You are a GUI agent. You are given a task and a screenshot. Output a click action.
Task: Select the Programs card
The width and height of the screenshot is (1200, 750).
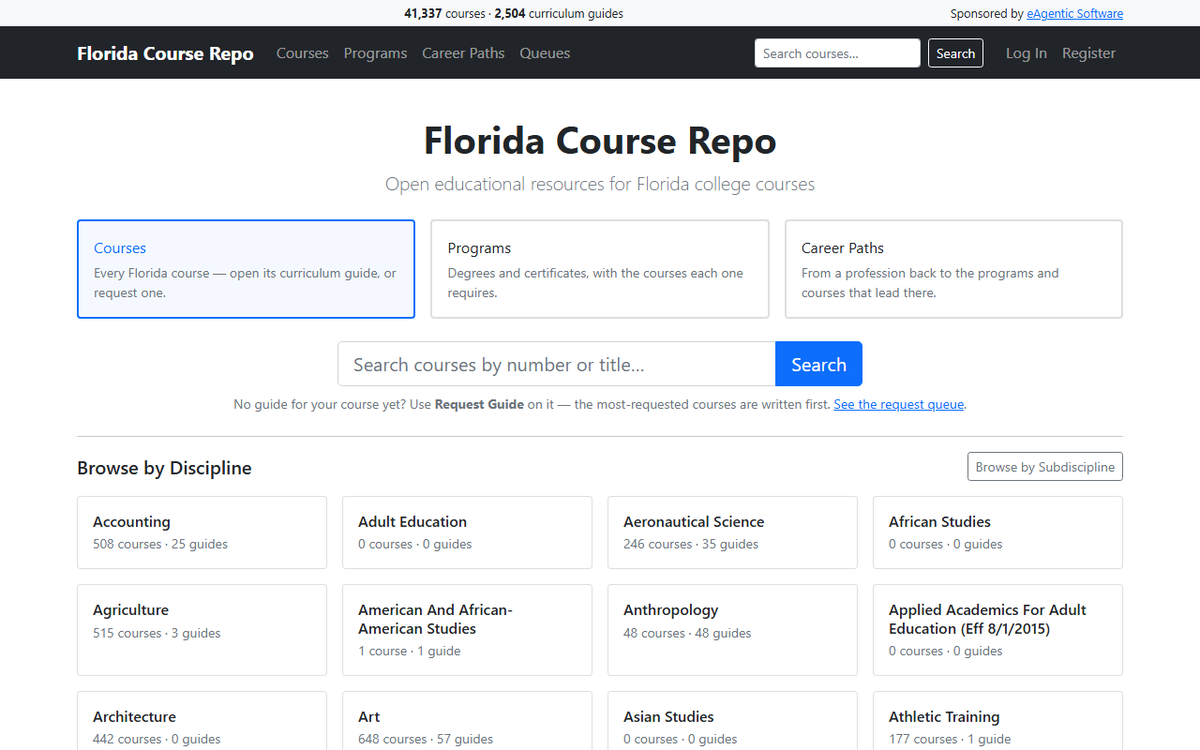pos(600,269)
